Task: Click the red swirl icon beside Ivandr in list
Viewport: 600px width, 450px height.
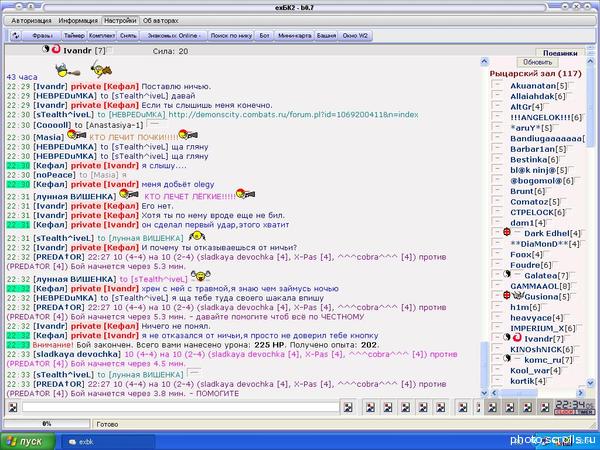Action: [517, 338]
